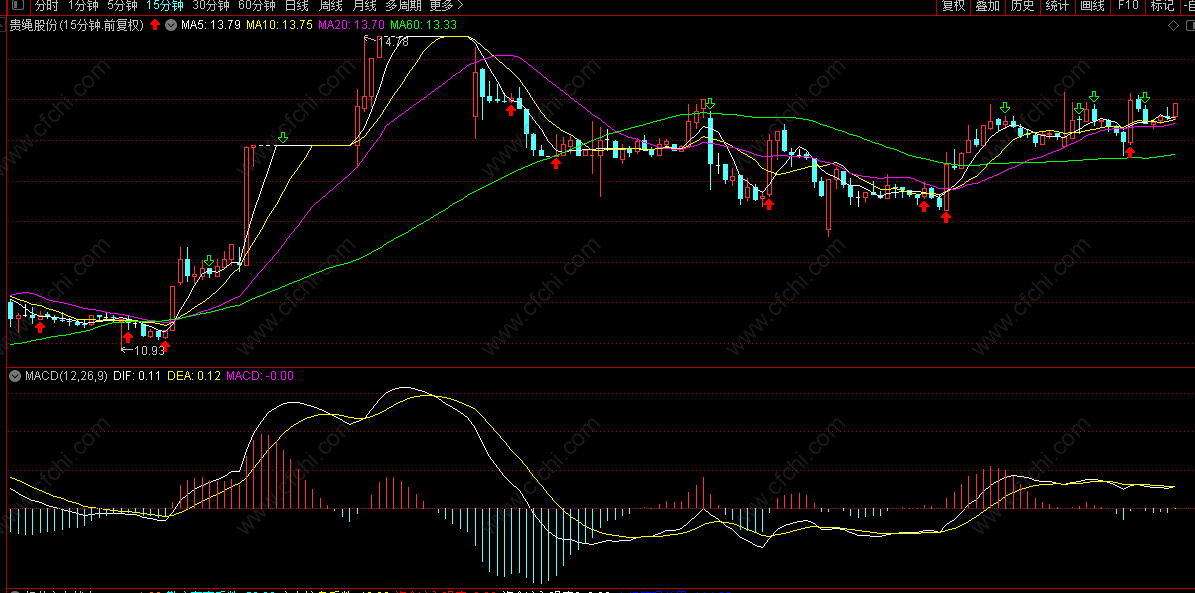Expand 更多 to show more periods

(446, 6)
